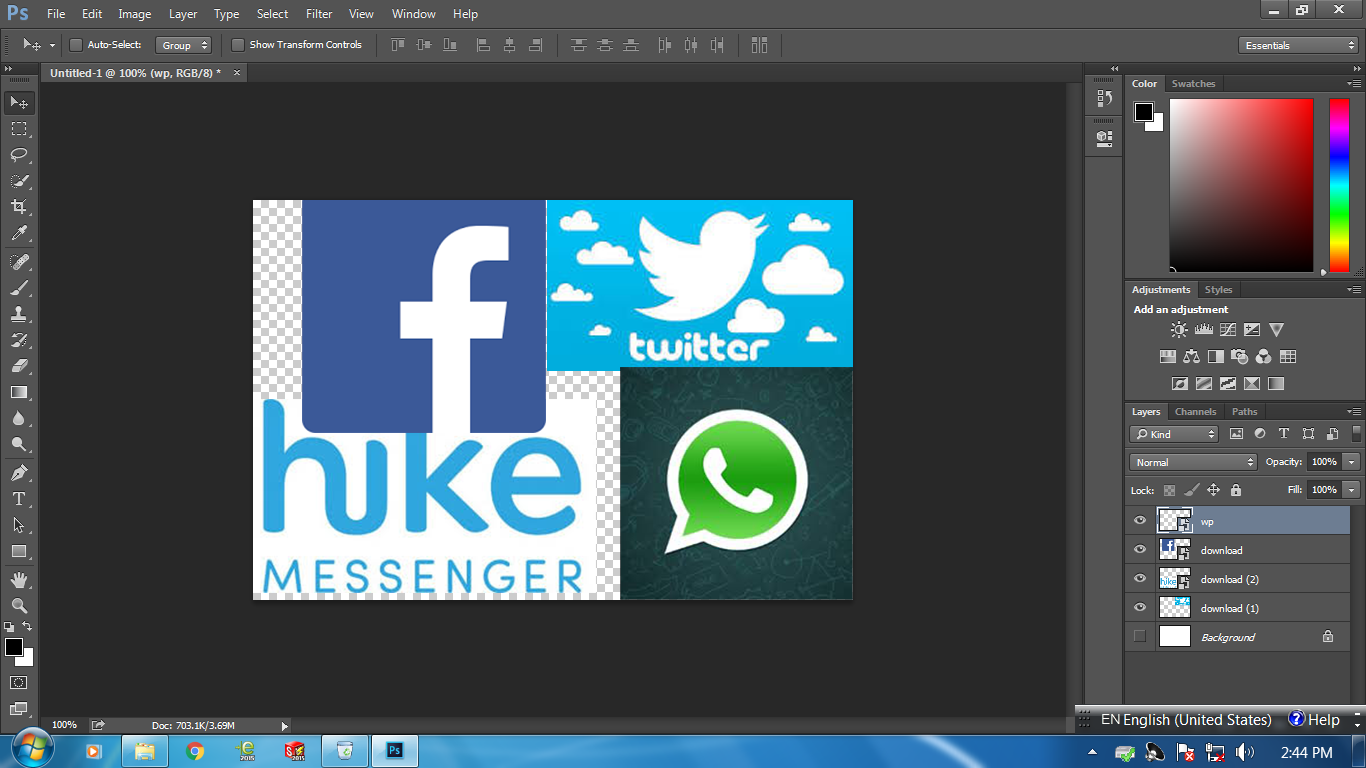This screenshot has height=768, width=1366.
Task: Click the zoom percentage field
Action: click(64, 725)
